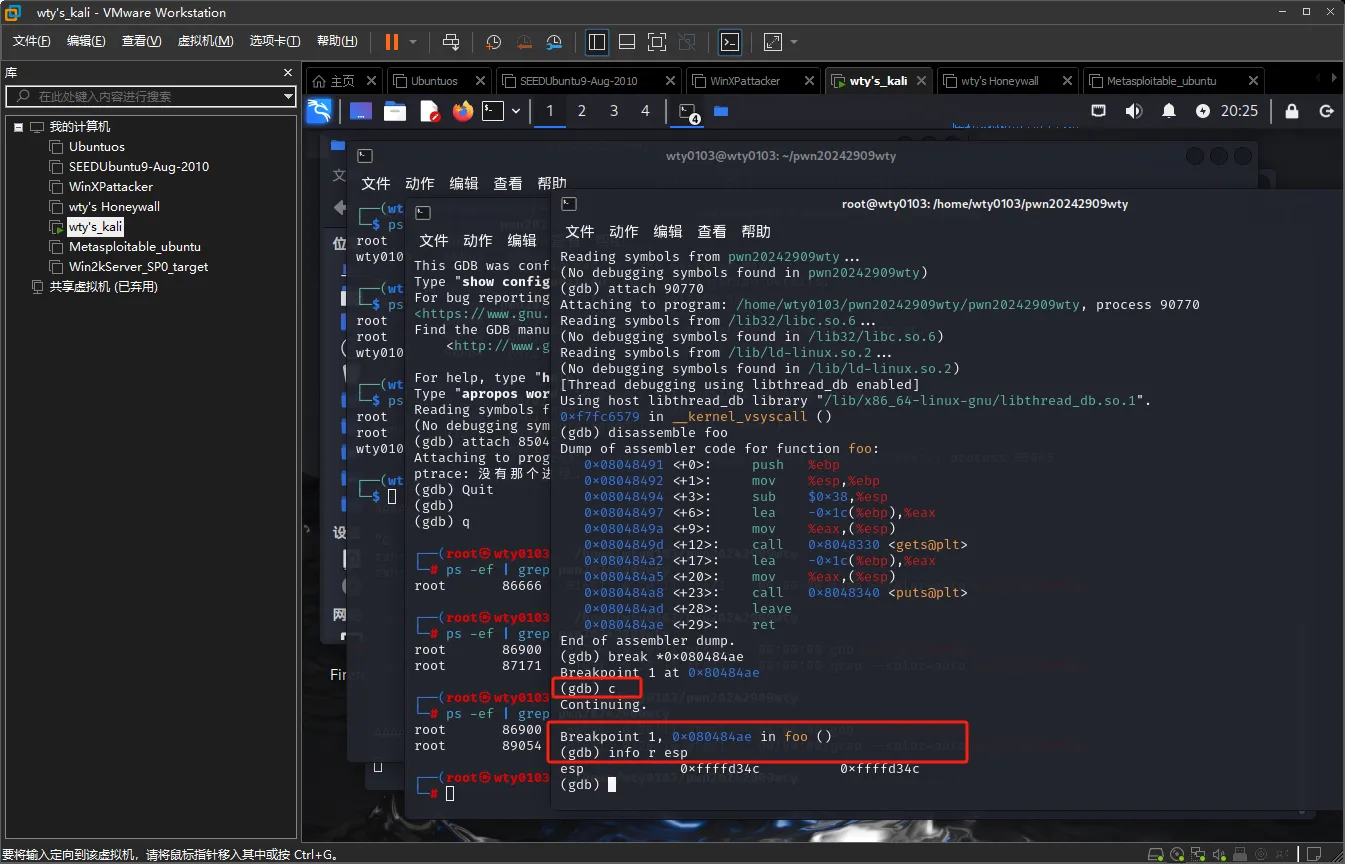Select WinXPattacker in the library tree

pyautogui.click(x=110, y=187)
